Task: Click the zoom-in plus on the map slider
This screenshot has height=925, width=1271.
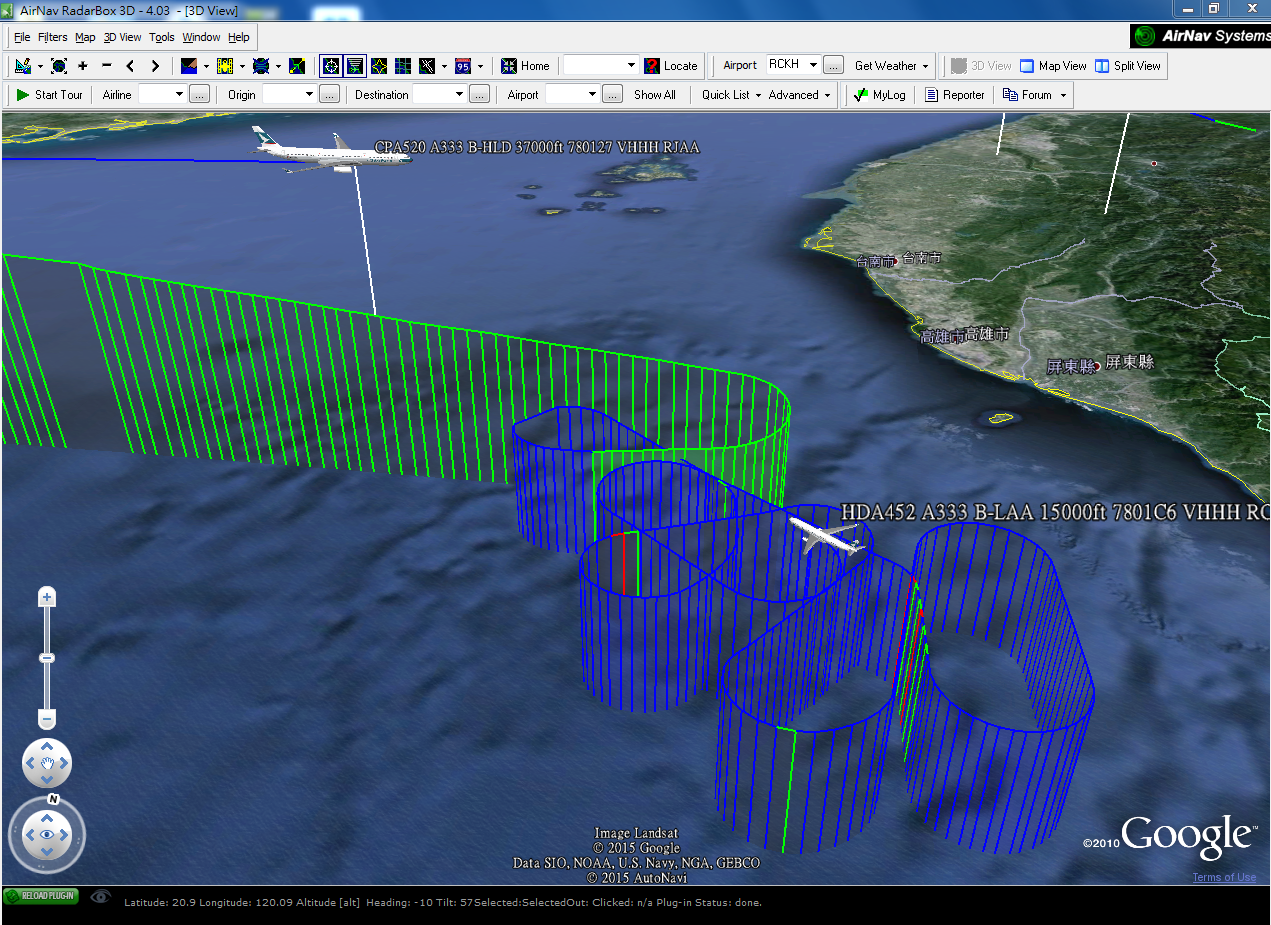Action: click(x=46, y=597)
